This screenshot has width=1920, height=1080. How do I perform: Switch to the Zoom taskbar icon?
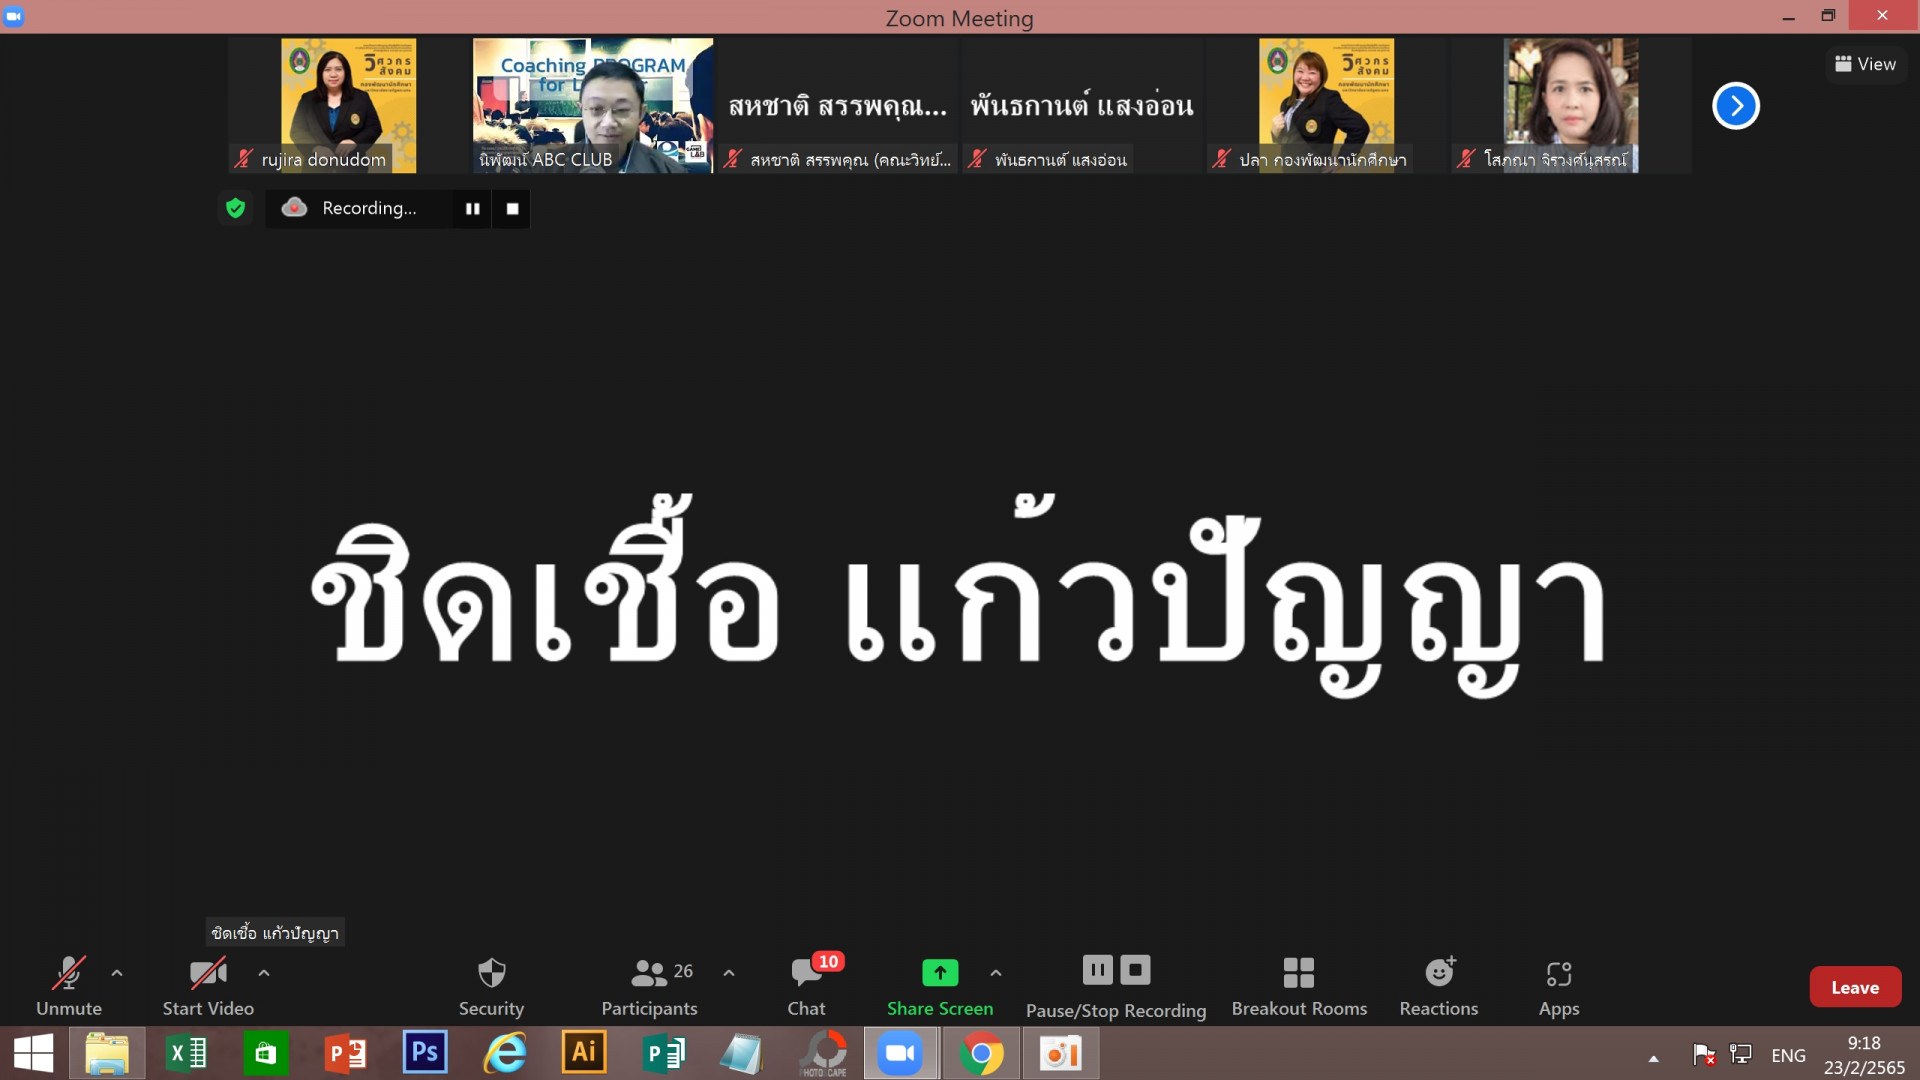point(900,1053)
